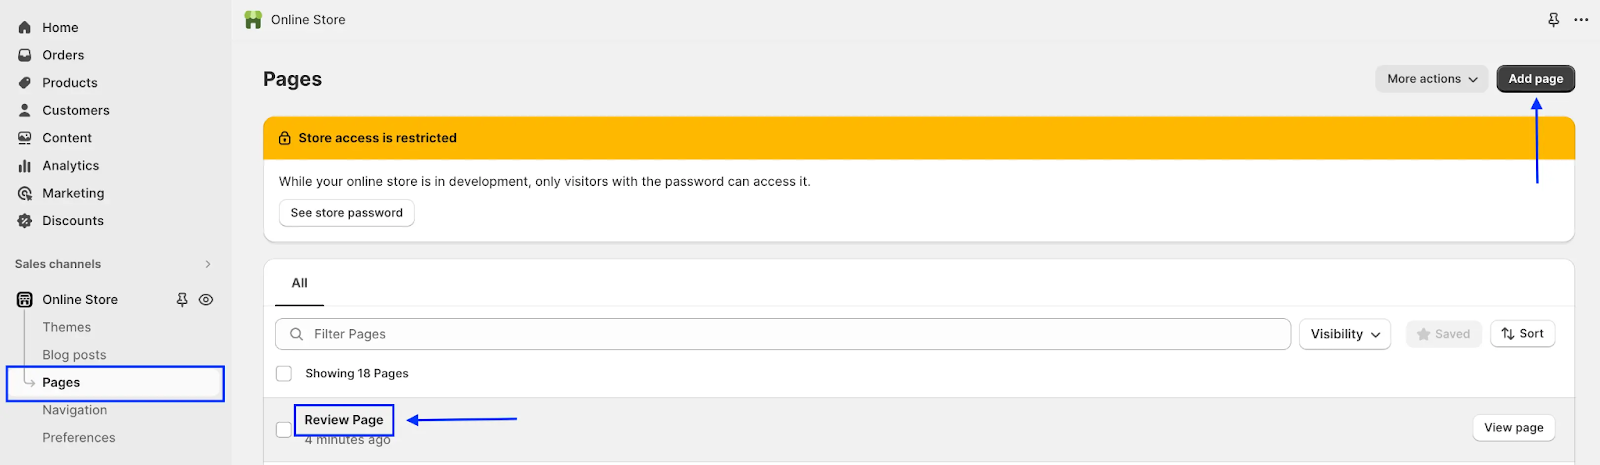Click the three-dot menu in top bar
1600x465 pixels.
[x=1581, y=20]
